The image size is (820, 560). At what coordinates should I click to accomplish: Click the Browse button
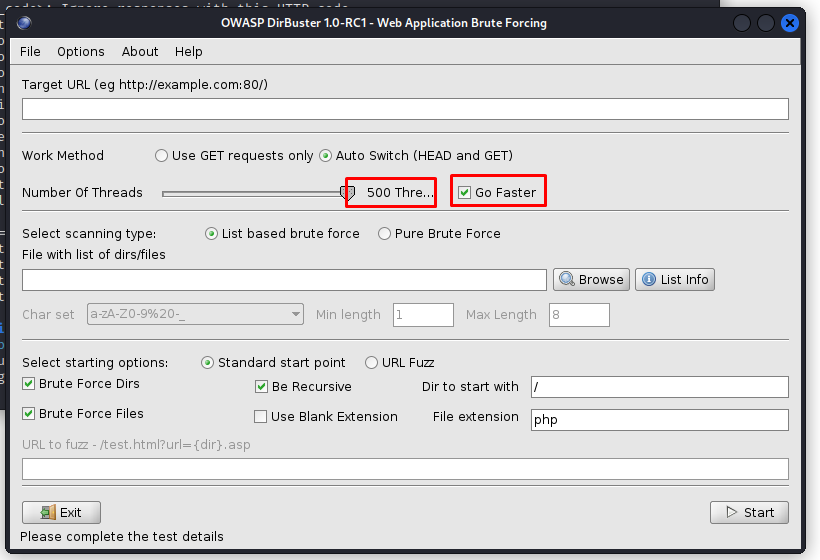click(591, 280)
